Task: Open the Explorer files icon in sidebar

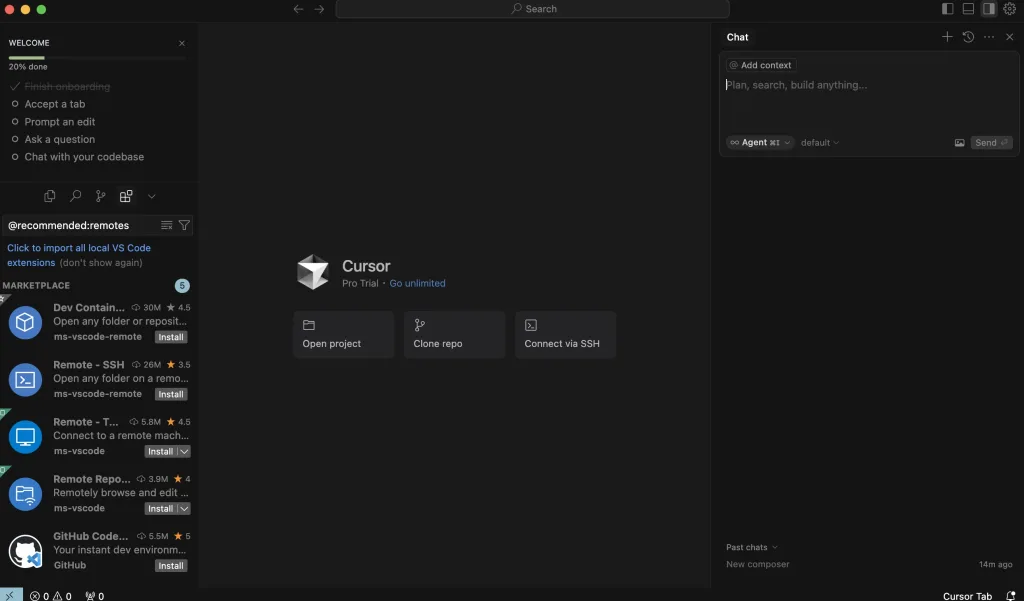Action: [x=50, y=196]
